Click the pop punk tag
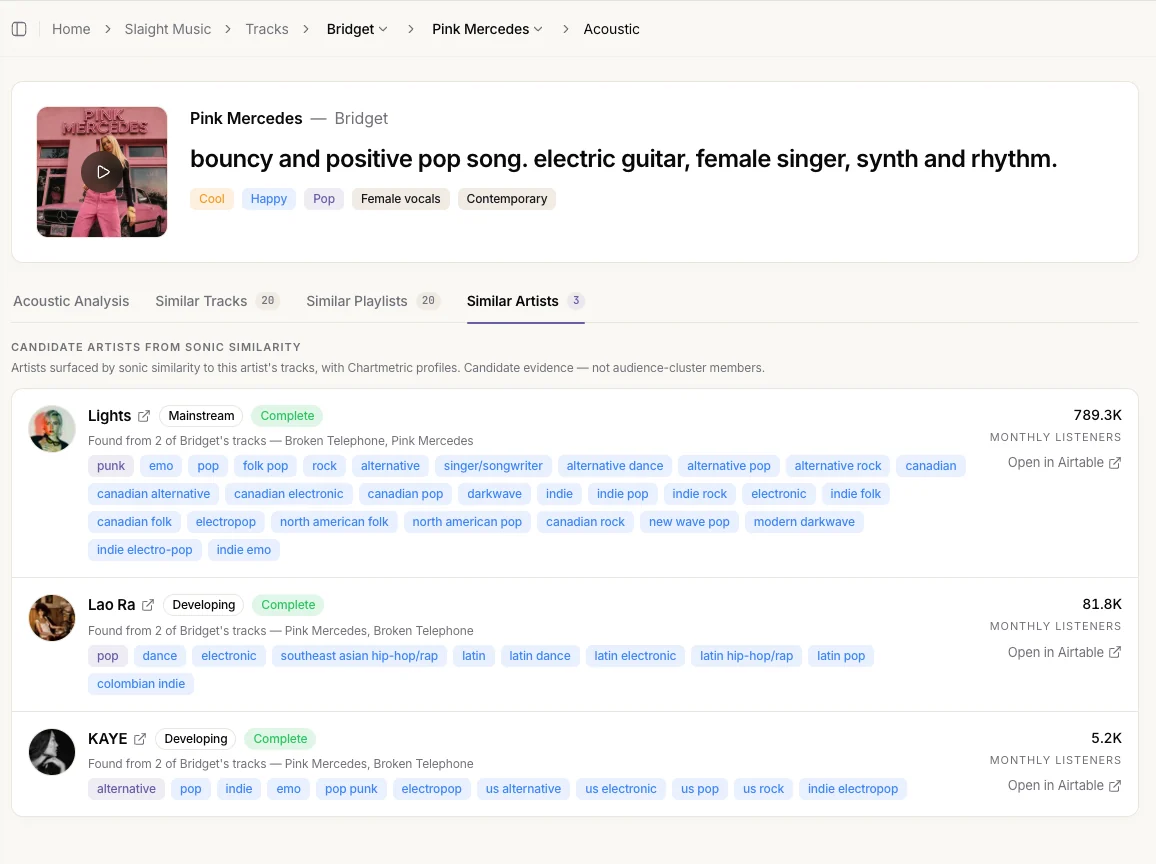 pos(351,789)
